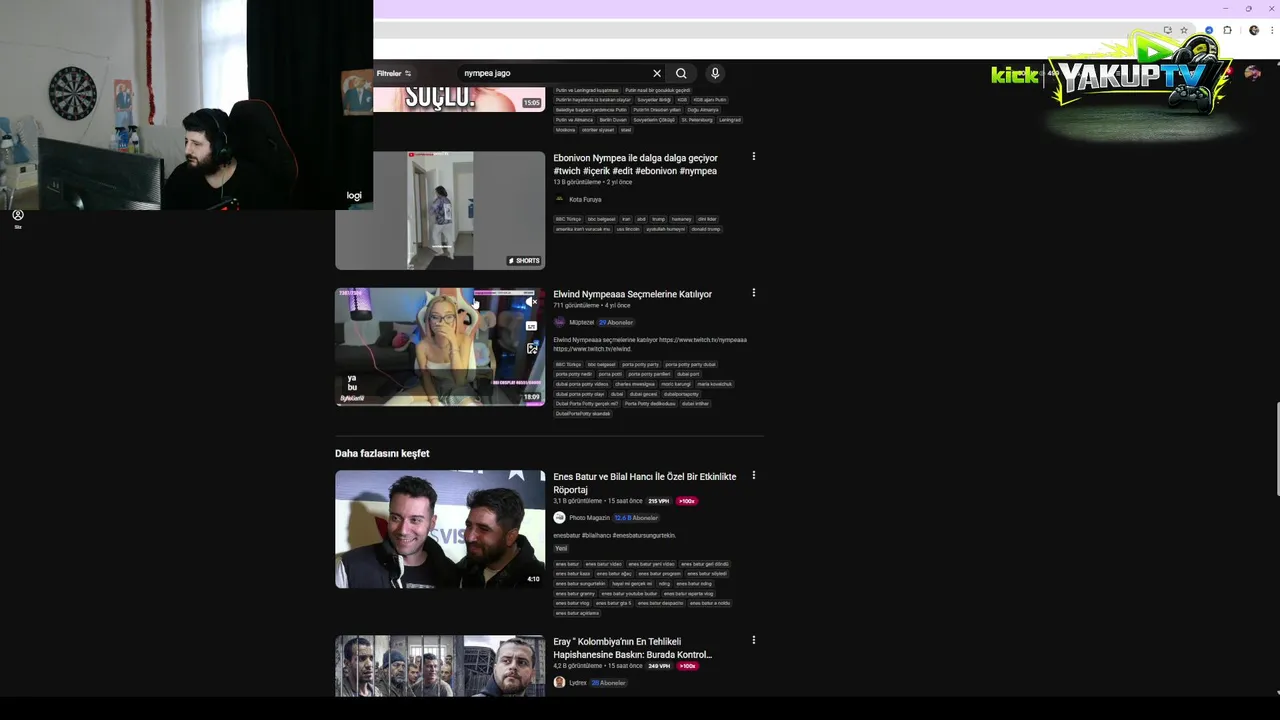Viewport: 1280px width, 720px height.
Task: Open Chrome's three-dot menu
Action: (x=1270, y=30)
